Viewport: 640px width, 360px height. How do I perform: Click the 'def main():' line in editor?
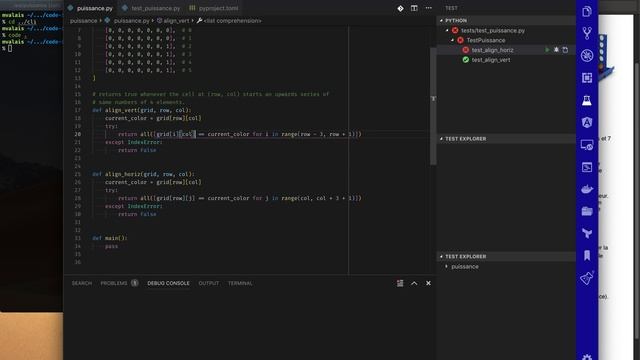(x=110, y=238)
